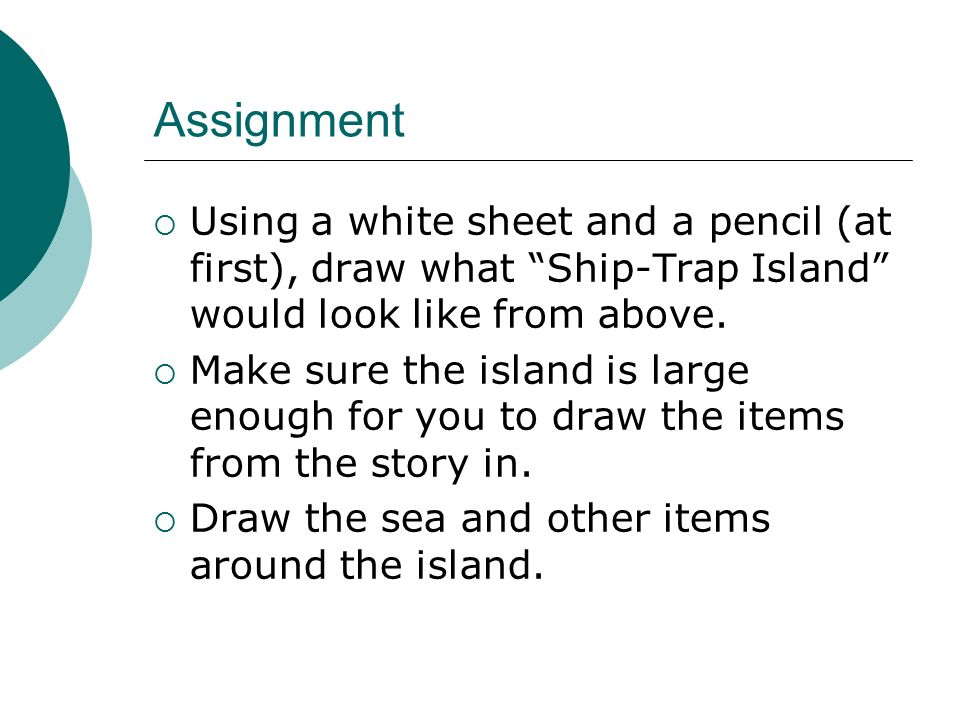Click the first hollow bullet circle
Image resolution: width=960 pixels, height=720 pixels.
[165, 226]
